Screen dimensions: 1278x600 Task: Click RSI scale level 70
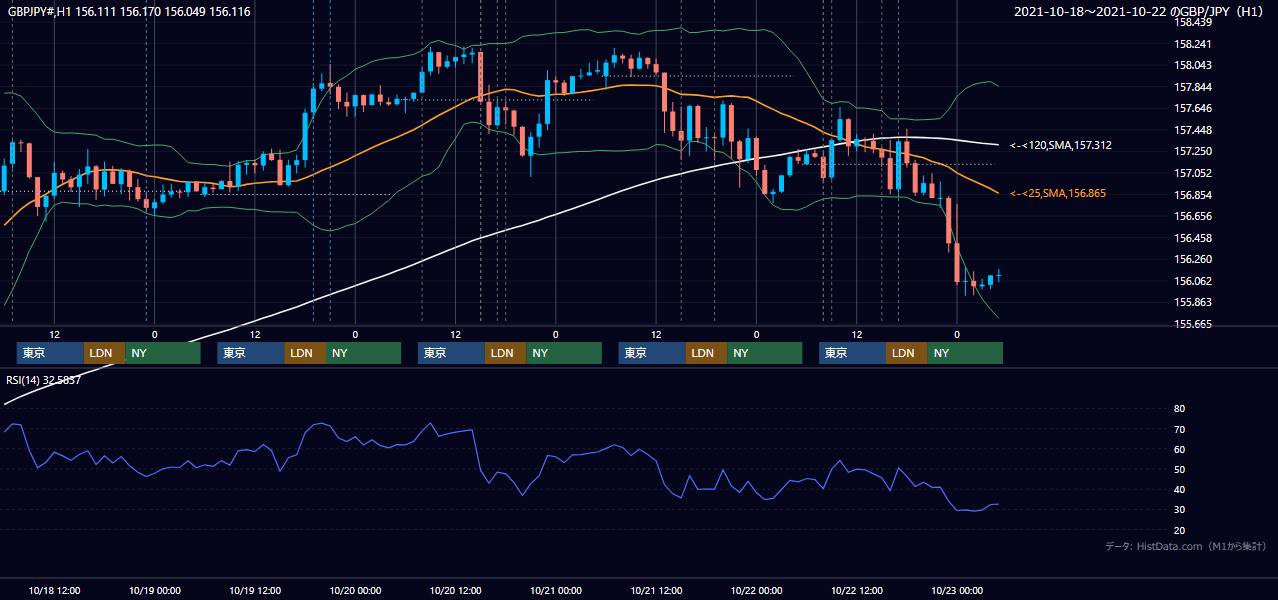(1180, 429)
